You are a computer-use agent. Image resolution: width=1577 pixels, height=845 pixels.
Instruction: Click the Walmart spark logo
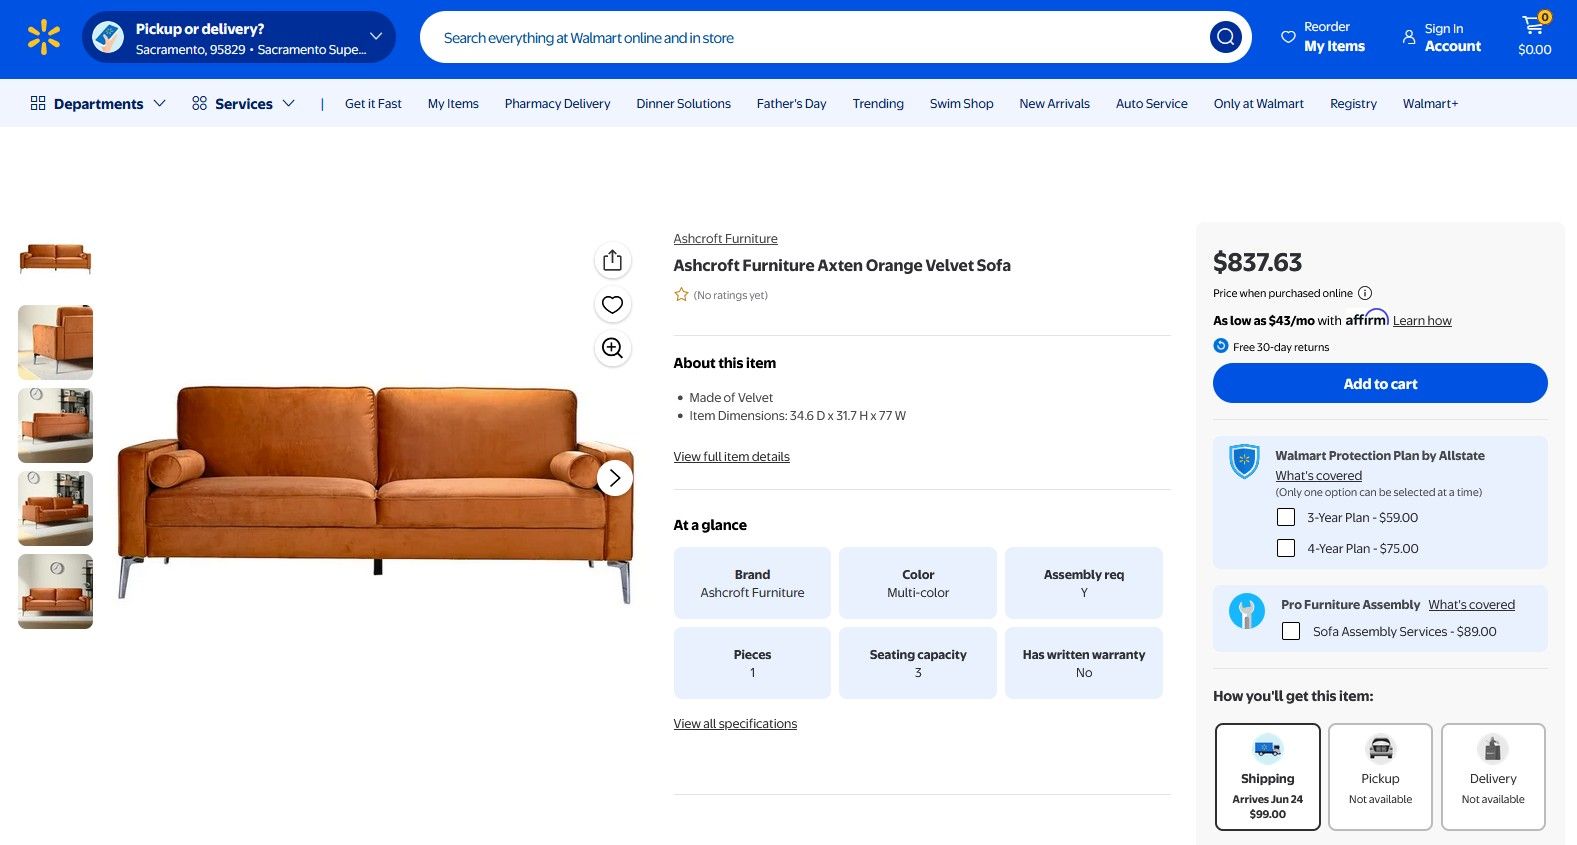(x=44, y=38)
